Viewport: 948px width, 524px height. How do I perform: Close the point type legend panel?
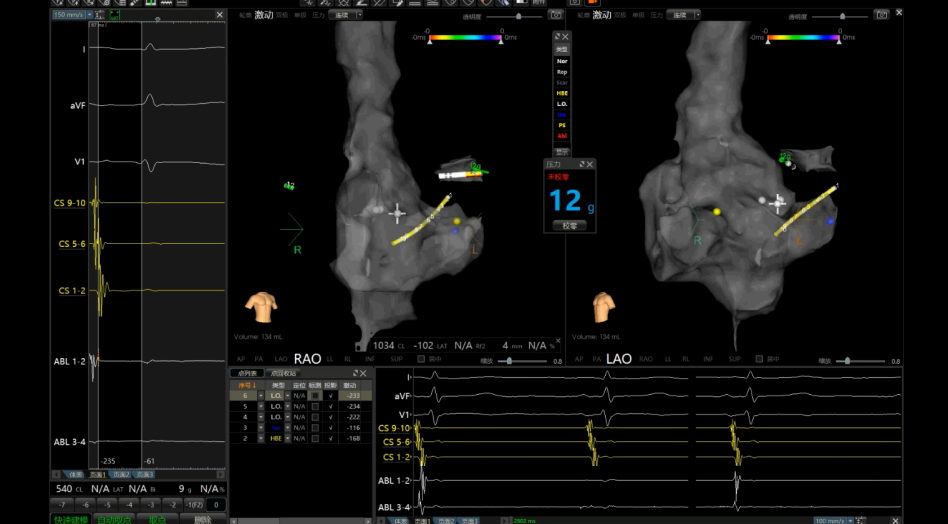click(x=565, y=37)
